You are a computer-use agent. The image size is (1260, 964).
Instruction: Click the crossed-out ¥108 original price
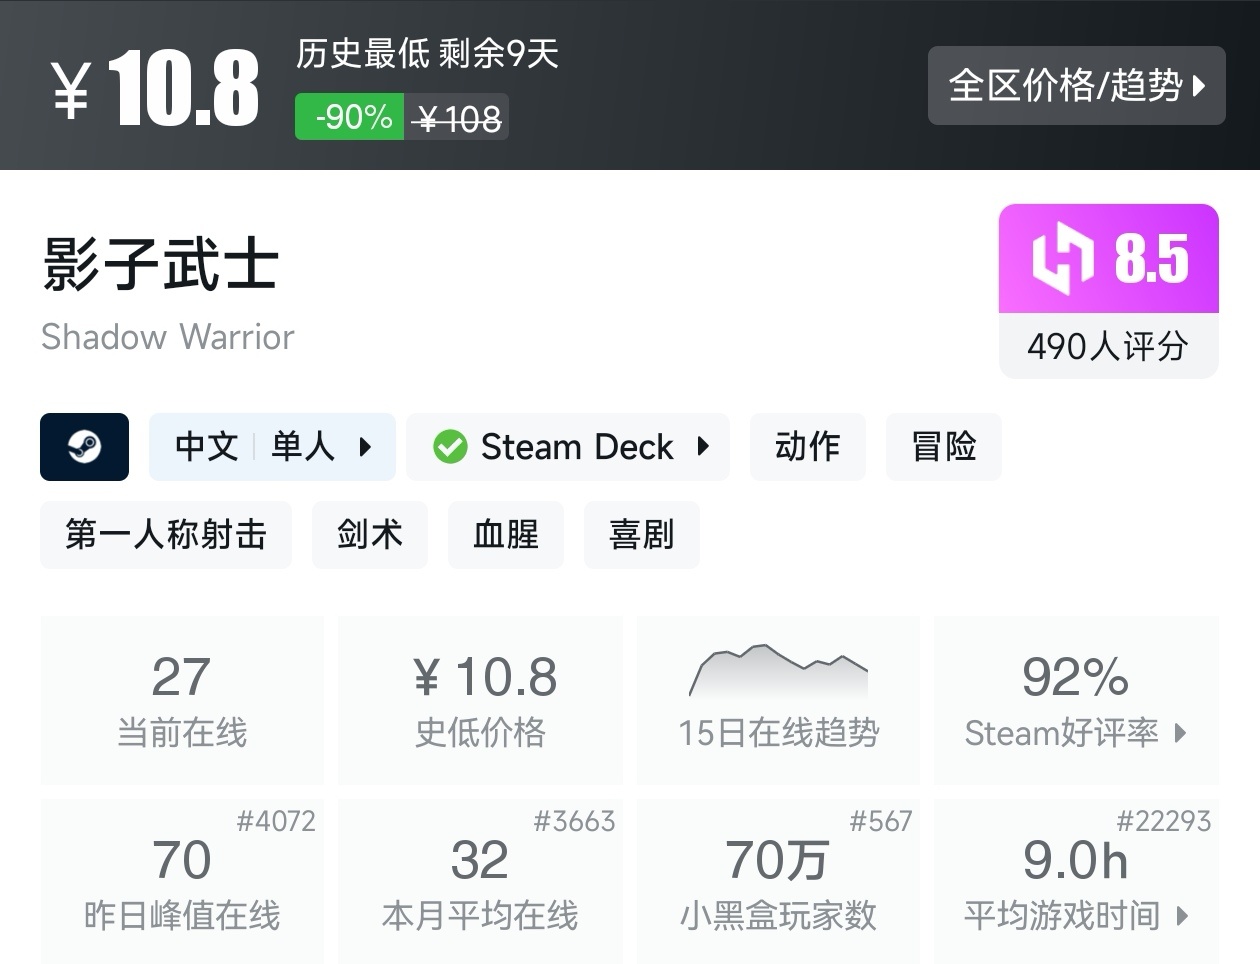click(457, 119)
